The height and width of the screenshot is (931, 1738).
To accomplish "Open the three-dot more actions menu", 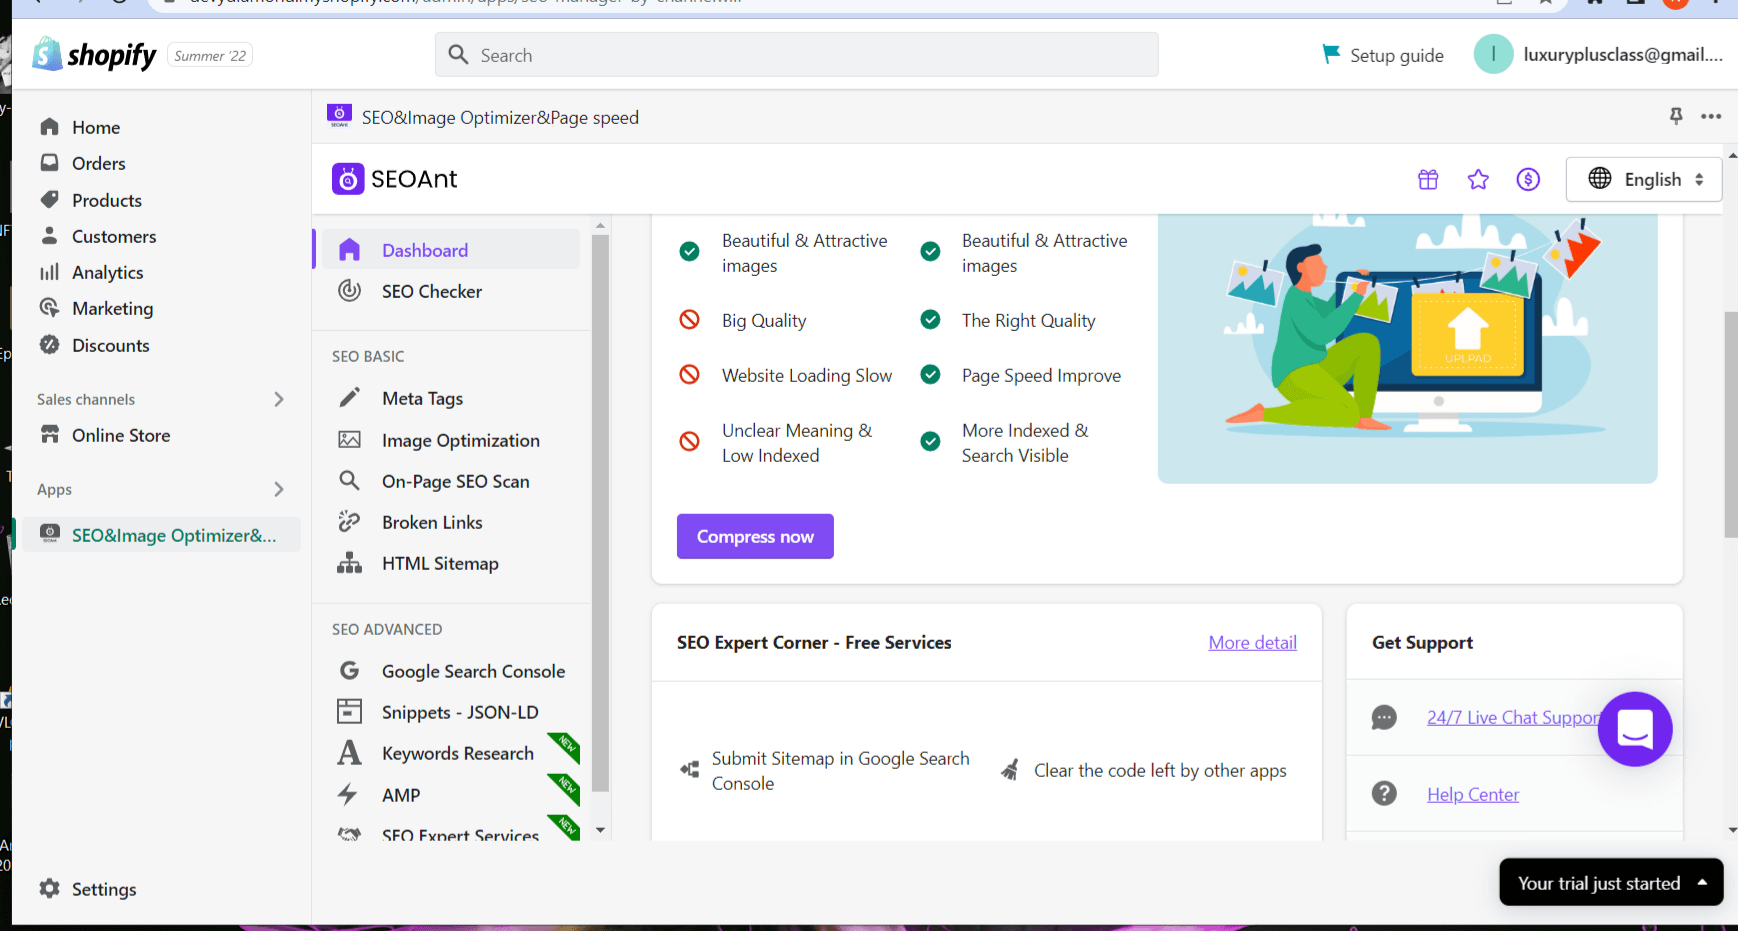I will [1711, 116].
